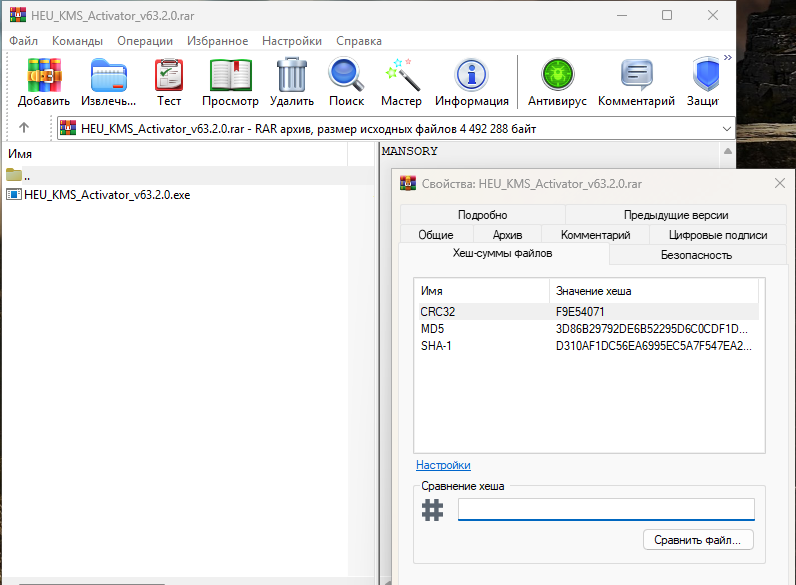
Task: Click the Добавить (Add) toolbar icon
Action: [x=44, y=75]
